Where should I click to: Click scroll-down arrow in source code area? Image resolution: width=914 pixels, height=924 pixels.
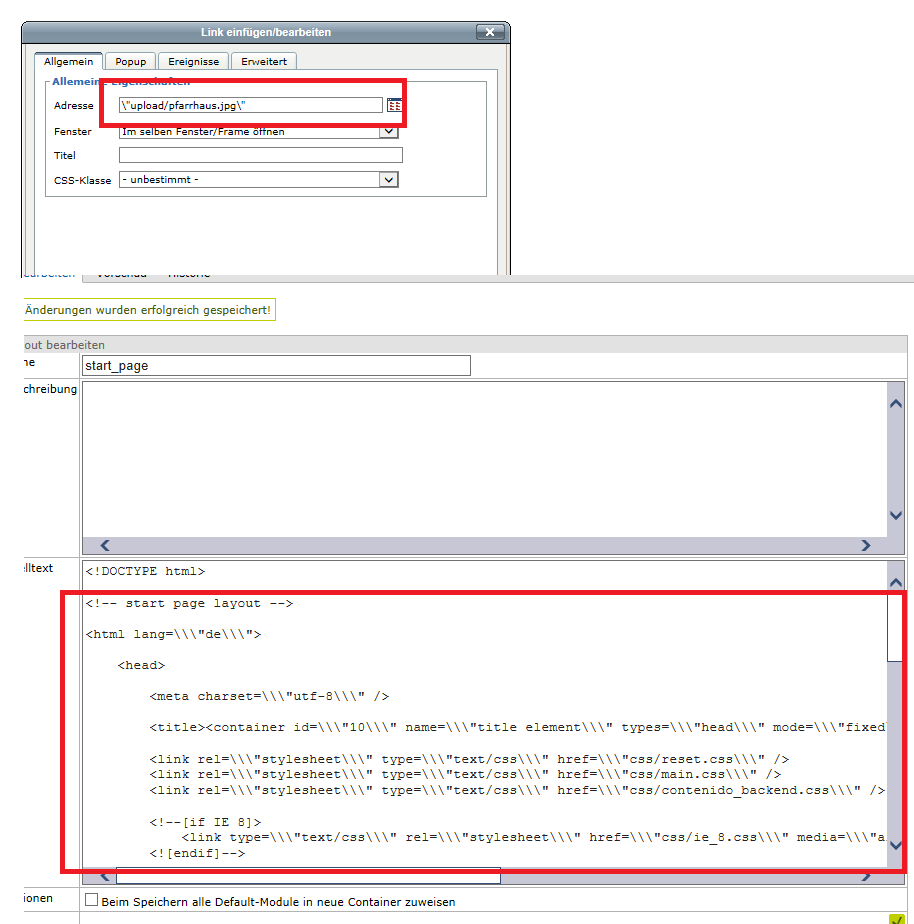click(x=895, y=846)
